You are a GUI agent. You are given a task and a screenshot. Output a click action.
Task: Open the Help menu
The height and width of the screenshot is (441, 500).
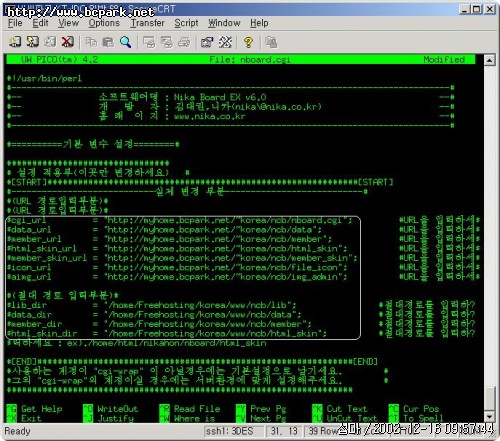point(259,23)
